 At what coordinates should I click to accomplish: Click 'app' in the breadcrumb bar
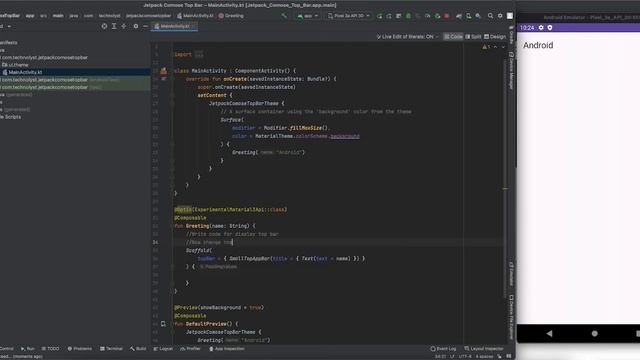click(x=30, y=16)
